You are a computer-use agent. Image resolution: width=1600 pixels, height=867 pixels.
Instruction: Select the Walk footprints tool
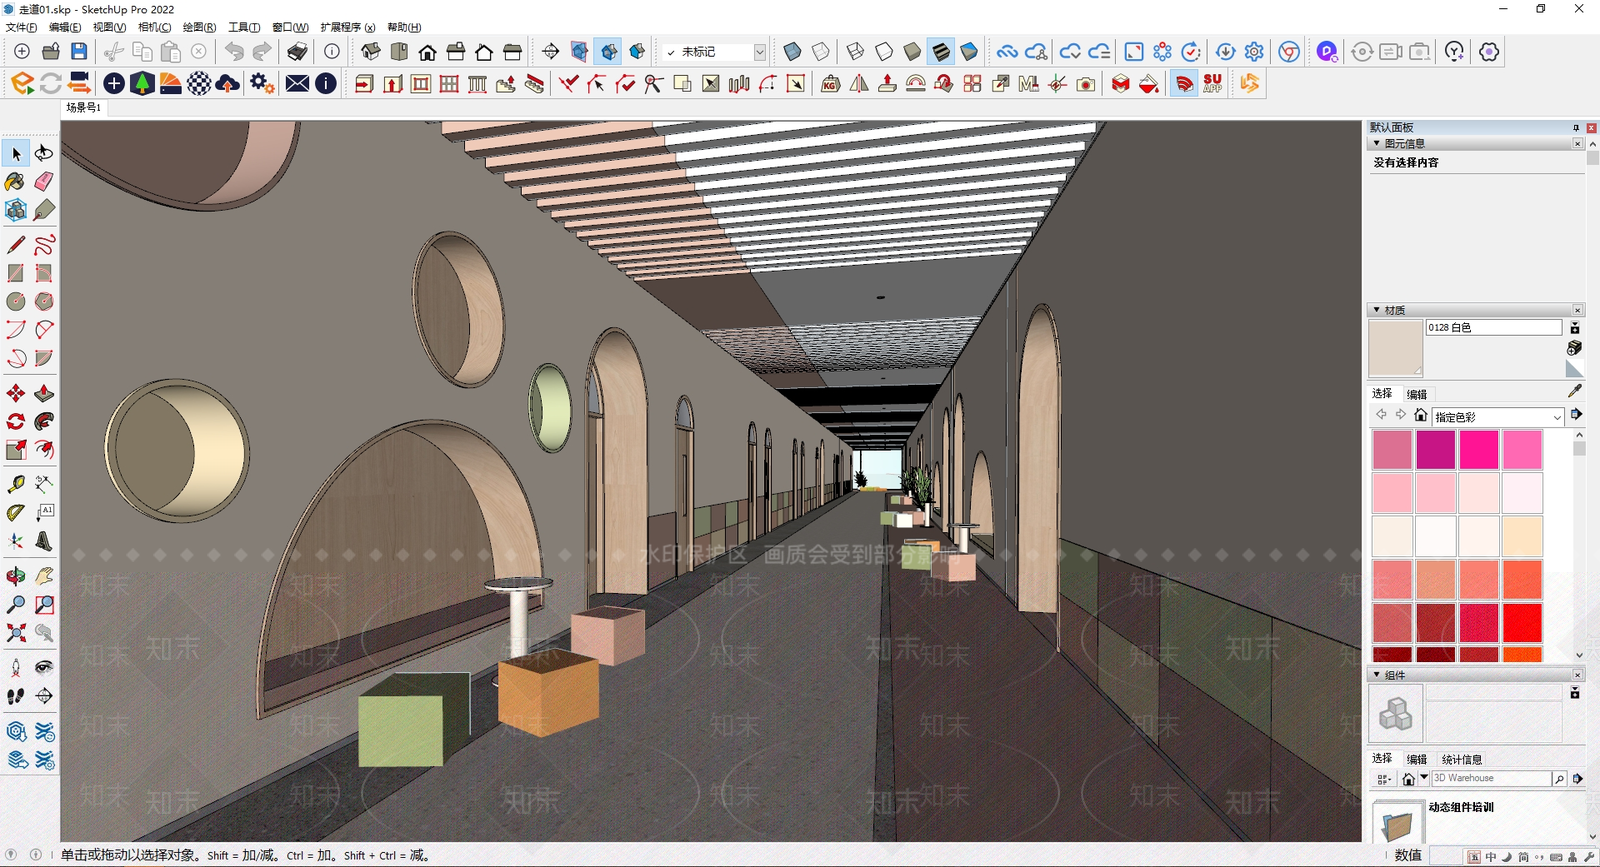pyautogui.click(x=16, y=696)
